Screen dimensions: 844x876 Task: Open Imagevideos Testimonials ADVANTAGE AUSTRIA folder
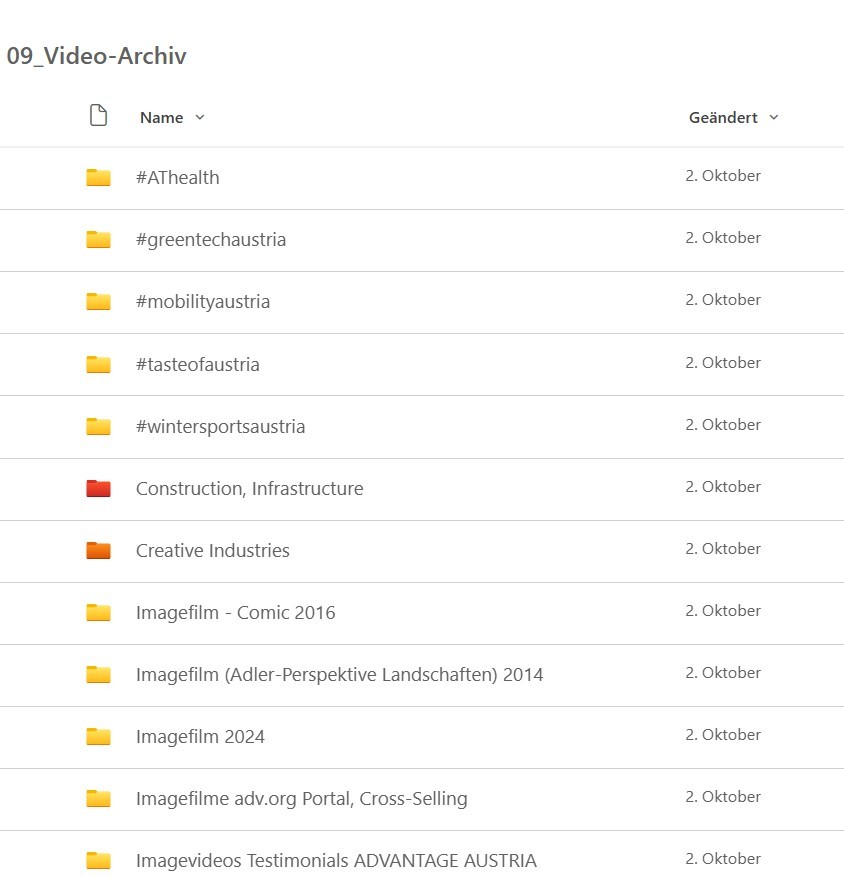pyautogui.click(x=336, y=861)
